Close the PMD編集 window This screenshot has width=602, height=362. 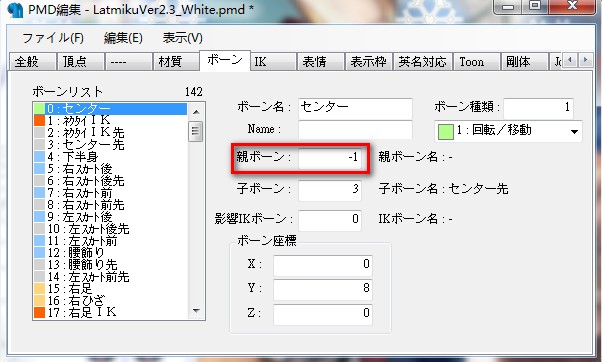(x=572, y=7)
